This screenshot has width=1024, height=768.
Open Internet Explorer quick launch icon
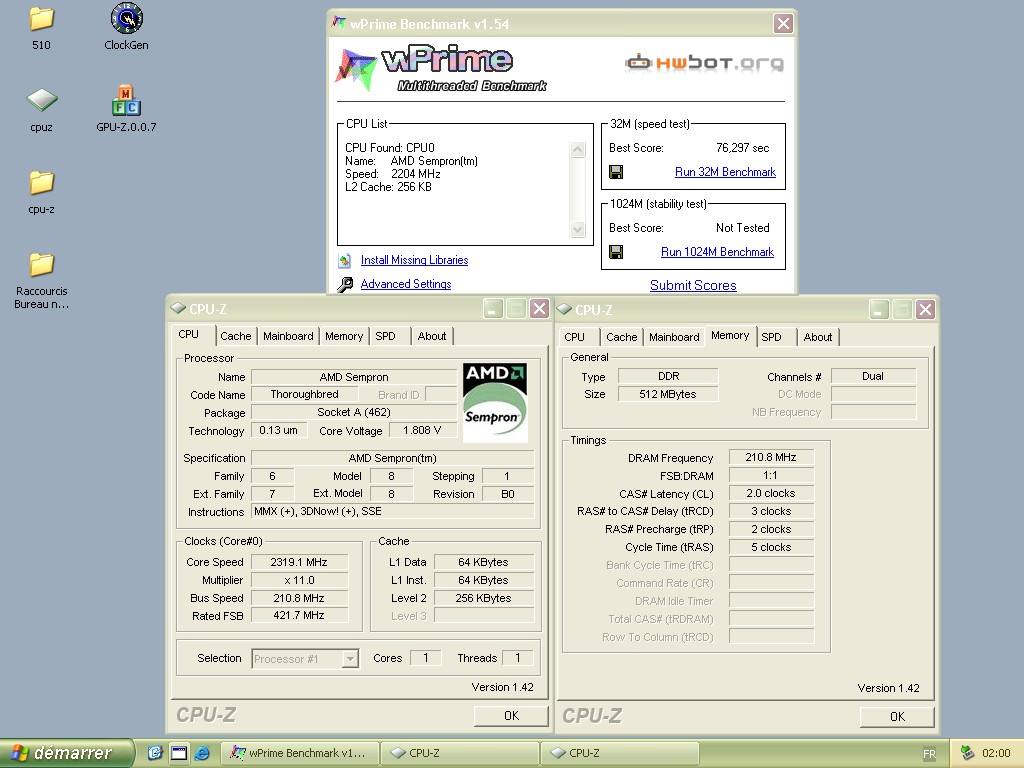pos(202,753)
